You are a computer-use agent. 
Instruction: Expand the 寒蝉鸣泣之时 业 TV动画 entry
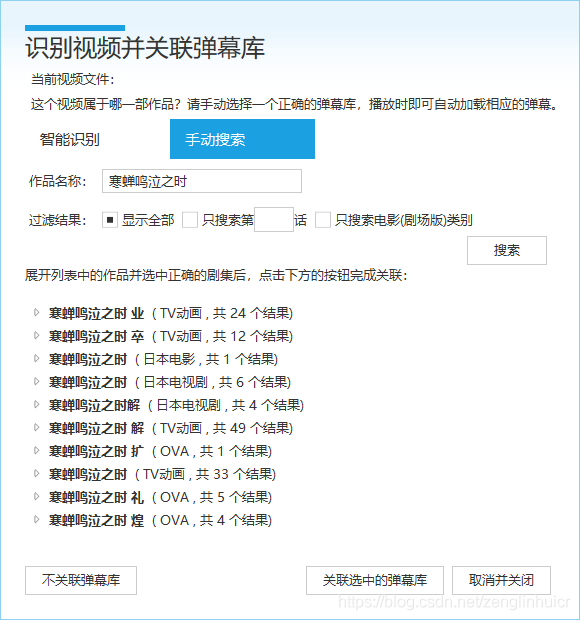(36, 313)
